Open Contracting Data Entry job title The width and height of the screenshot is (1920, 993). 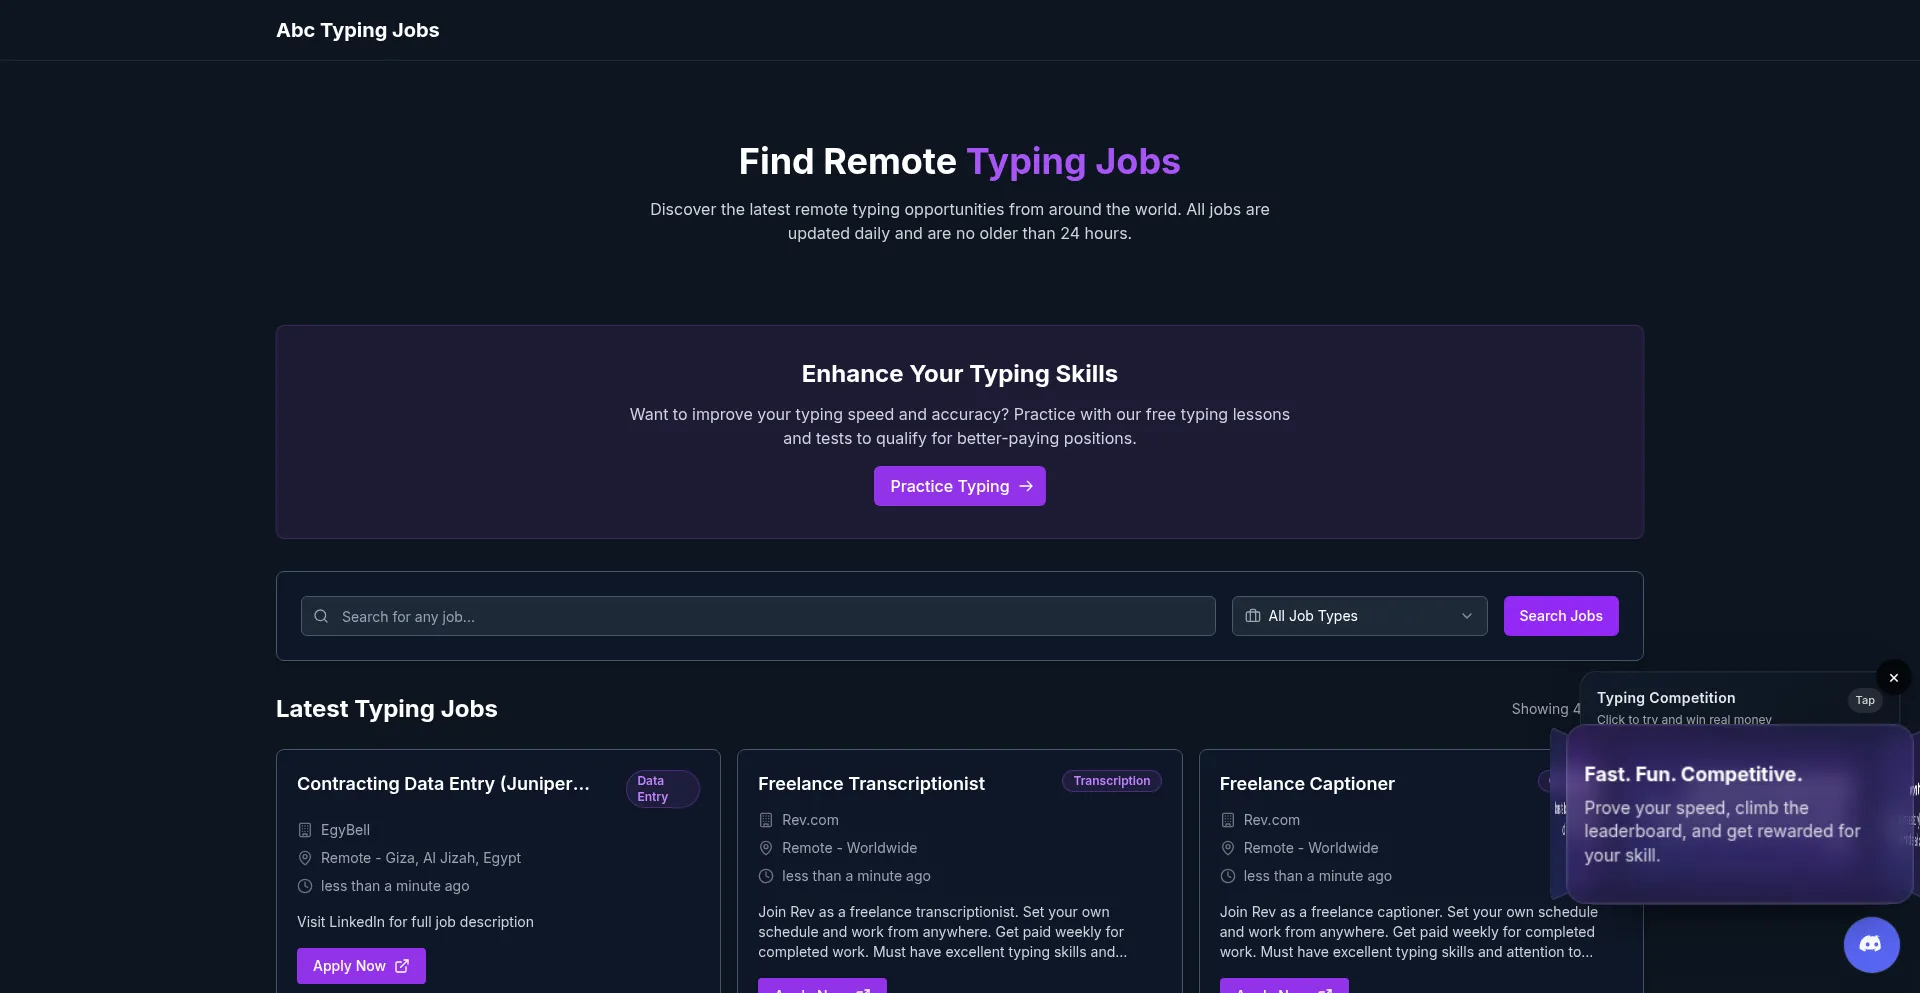[x=443, y=784]
